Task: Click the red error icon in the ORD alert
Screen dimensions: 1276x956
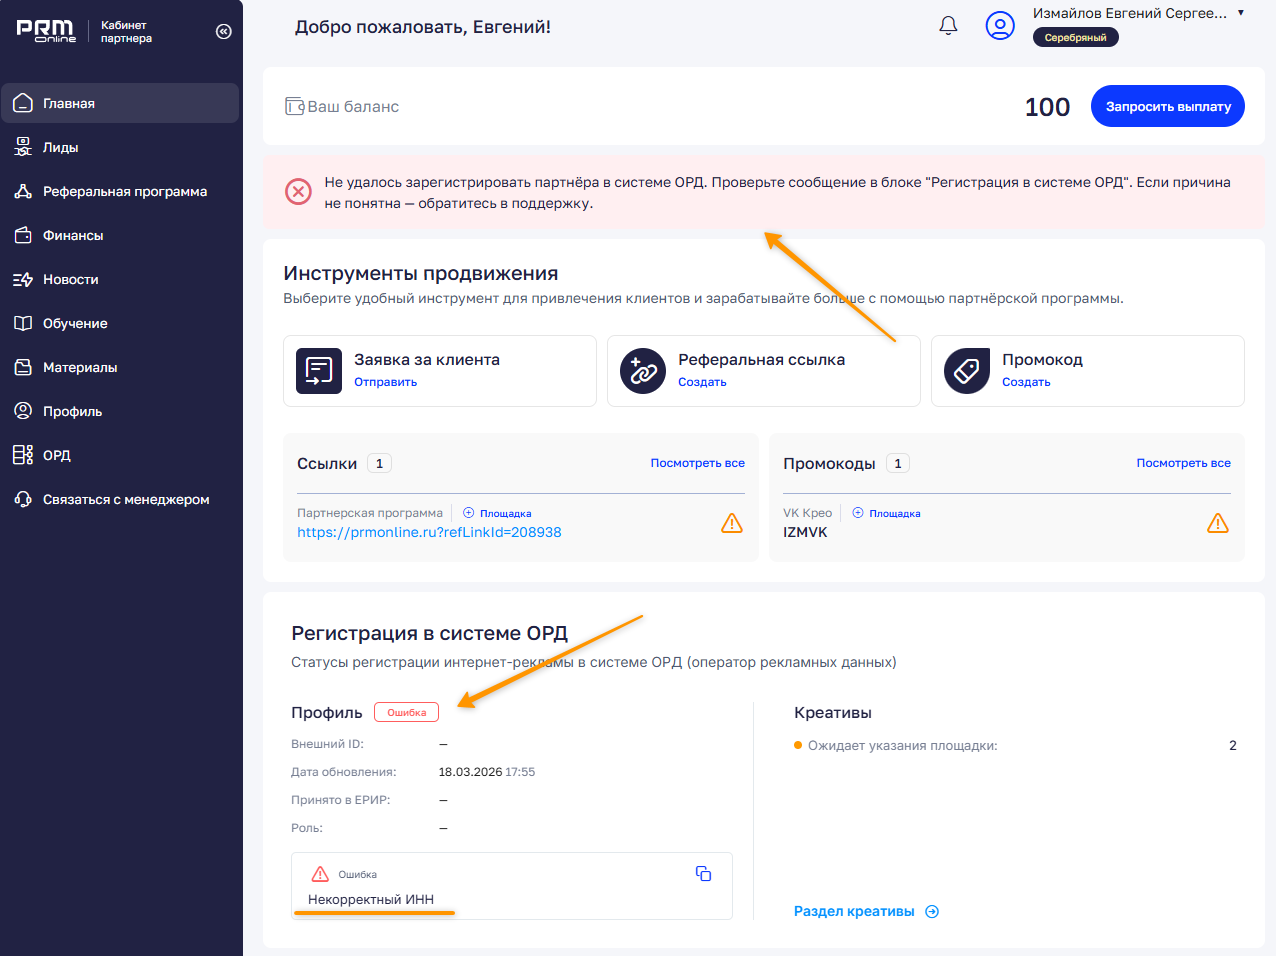Action: coord(298,192)
